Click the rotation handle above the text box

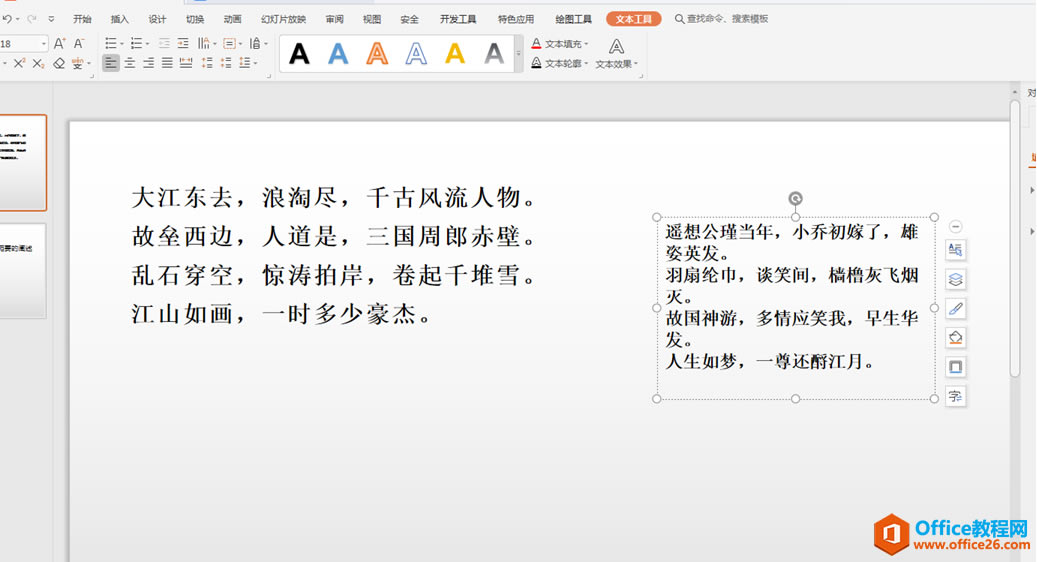click(x=796, y=198)
